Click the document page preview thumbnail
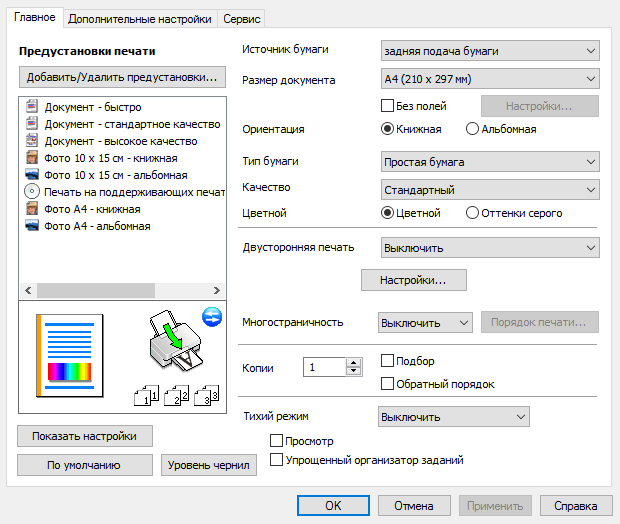The image size is (620, 524). [70, 355]
